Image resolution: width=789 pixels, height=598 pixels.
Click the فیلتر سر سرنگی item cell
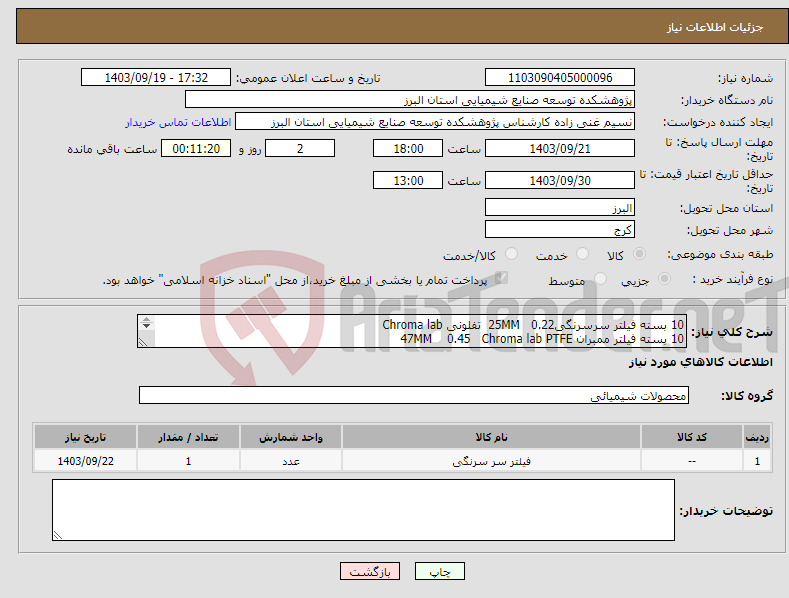click(x=491, y=461)
